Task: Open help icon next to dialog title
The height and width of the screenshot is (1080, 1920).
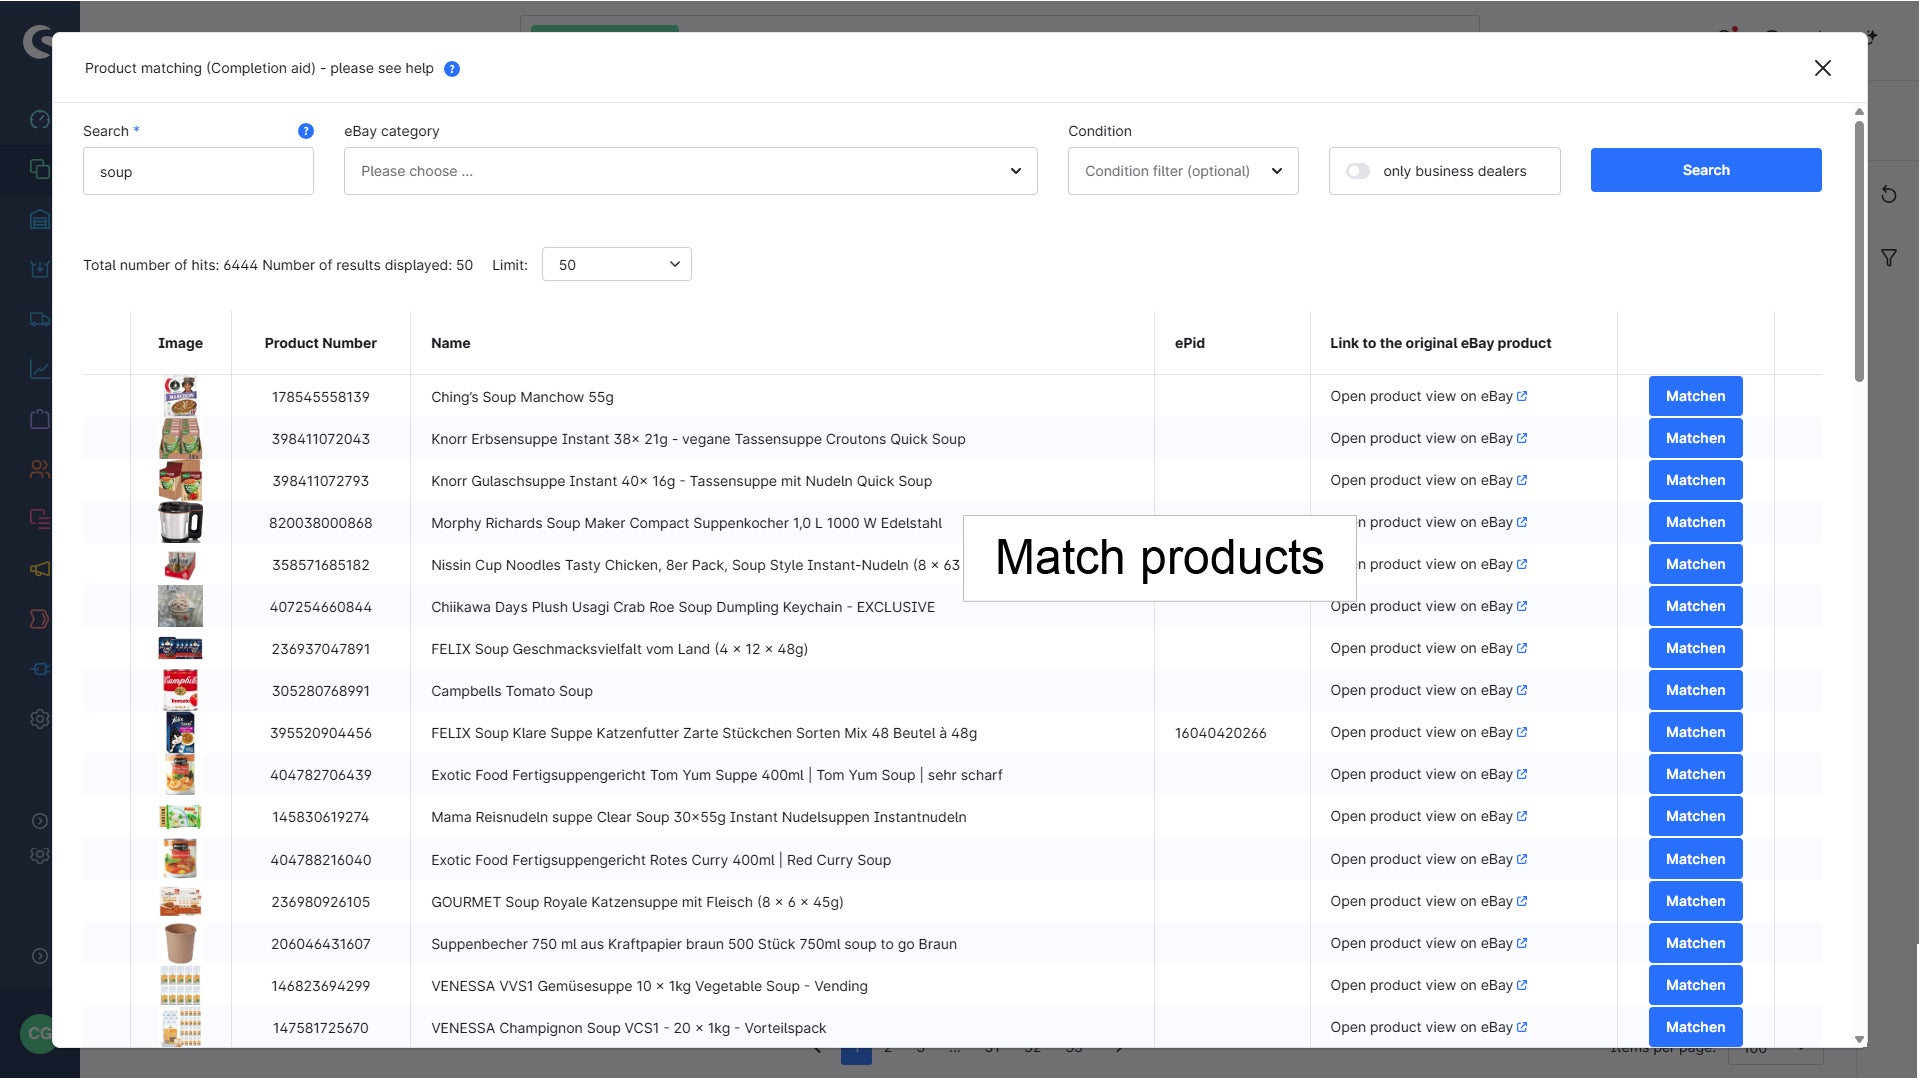Action: click(x=452, y=69)
